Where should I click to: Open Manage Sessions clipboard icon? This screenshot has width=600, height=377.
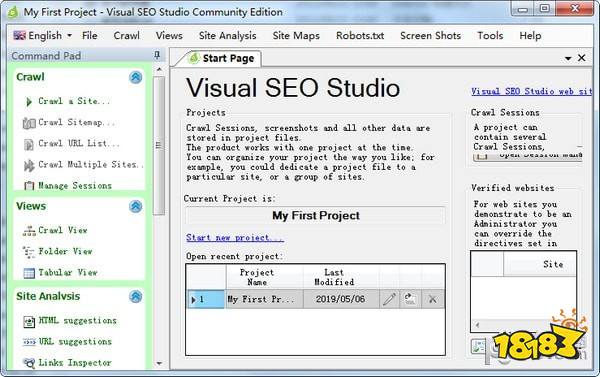click(x=29, y=186)
